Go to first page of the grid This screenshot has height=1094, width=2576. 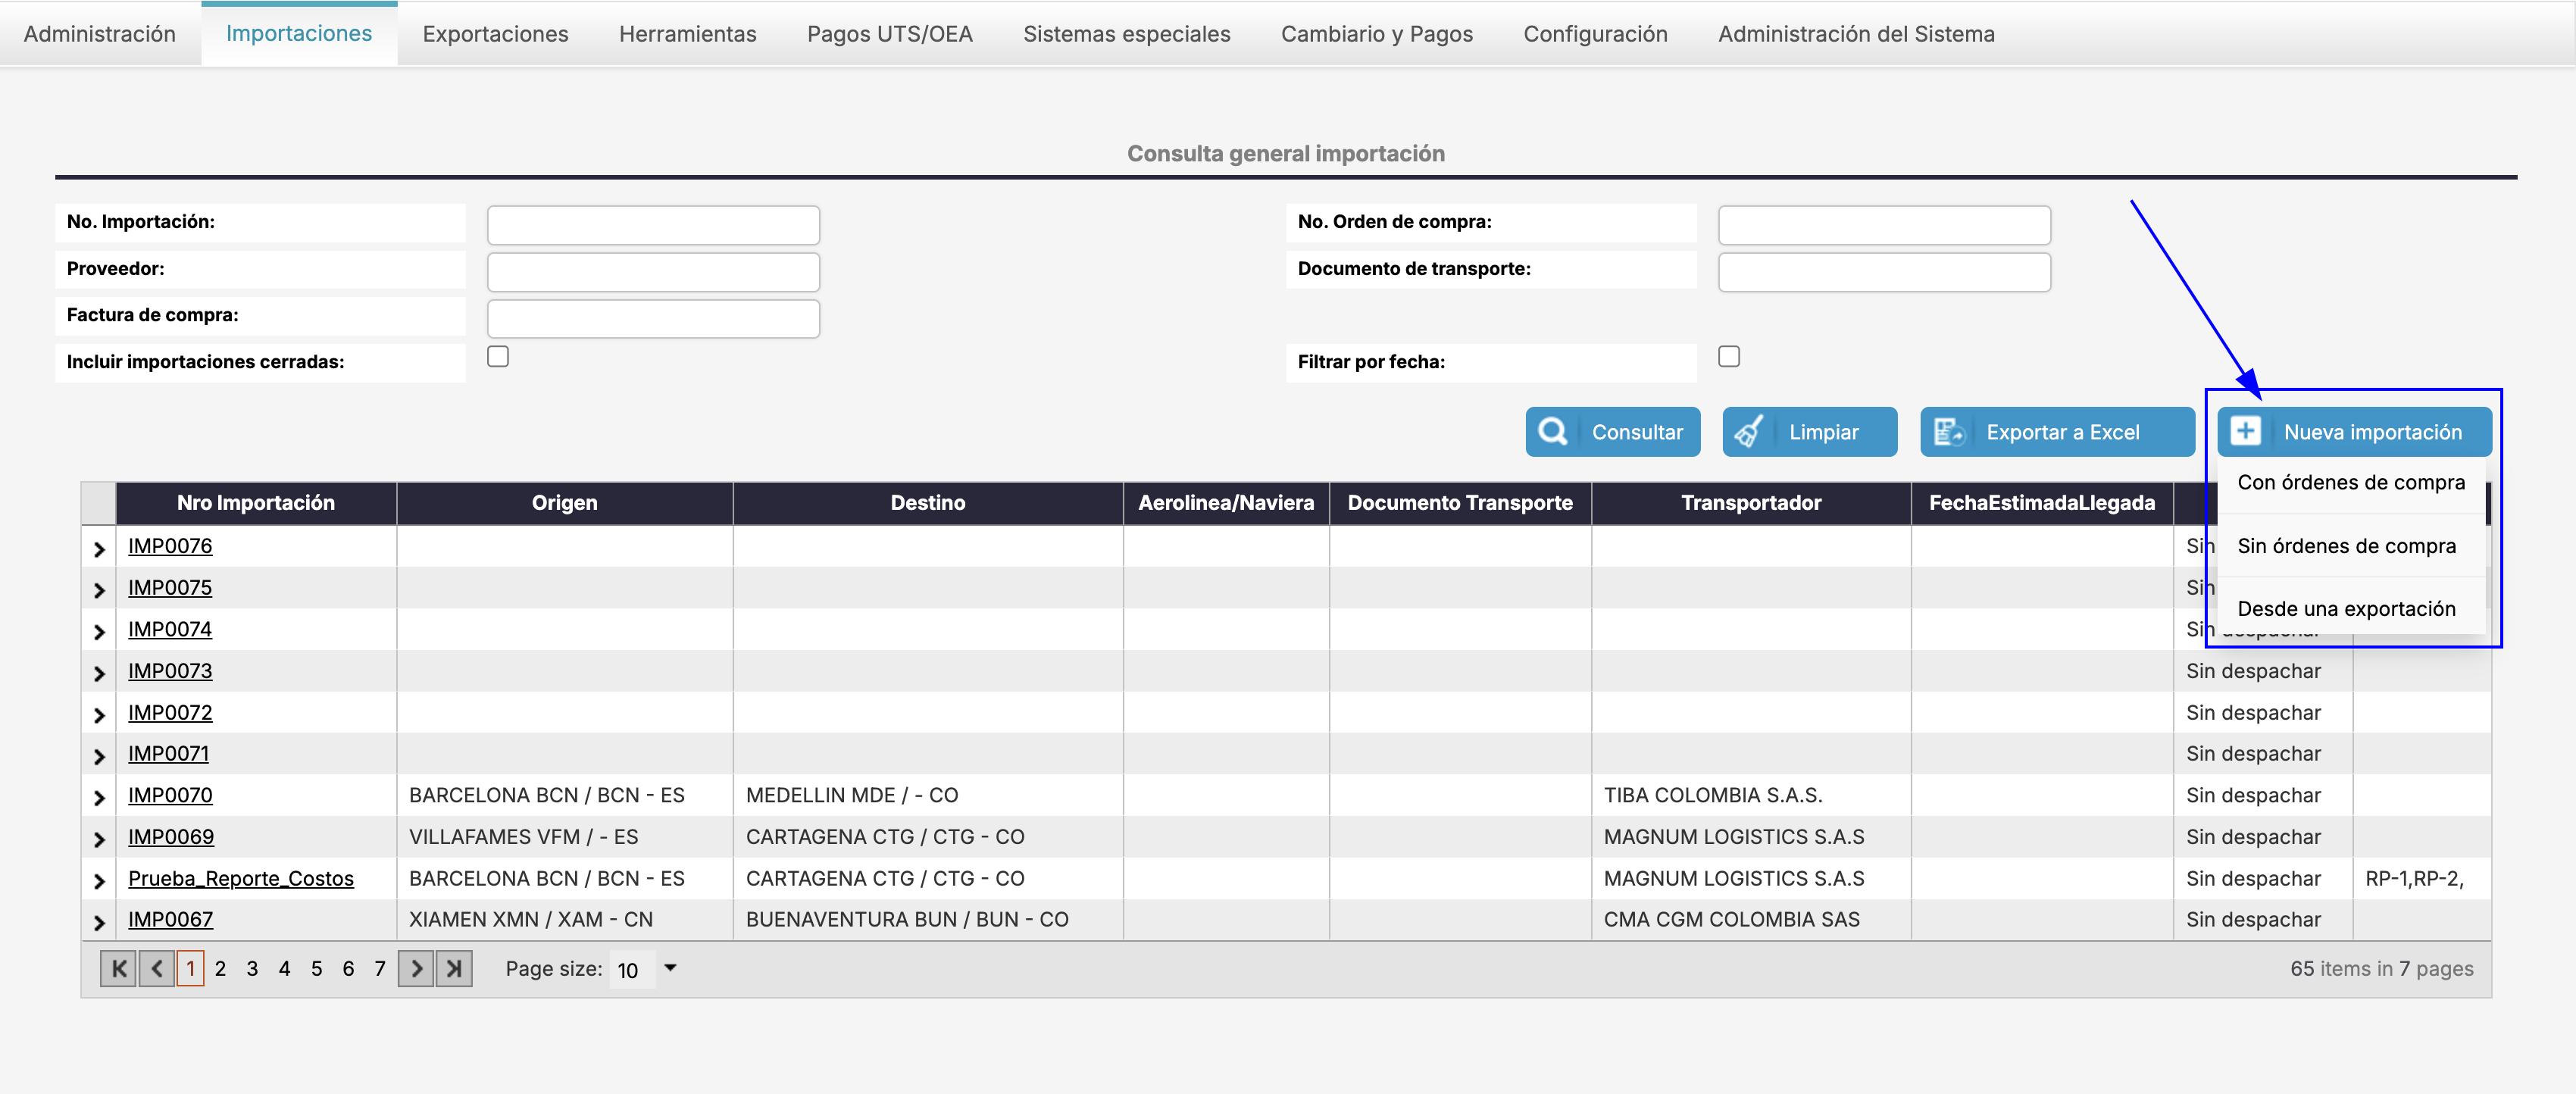coord(118,968)
